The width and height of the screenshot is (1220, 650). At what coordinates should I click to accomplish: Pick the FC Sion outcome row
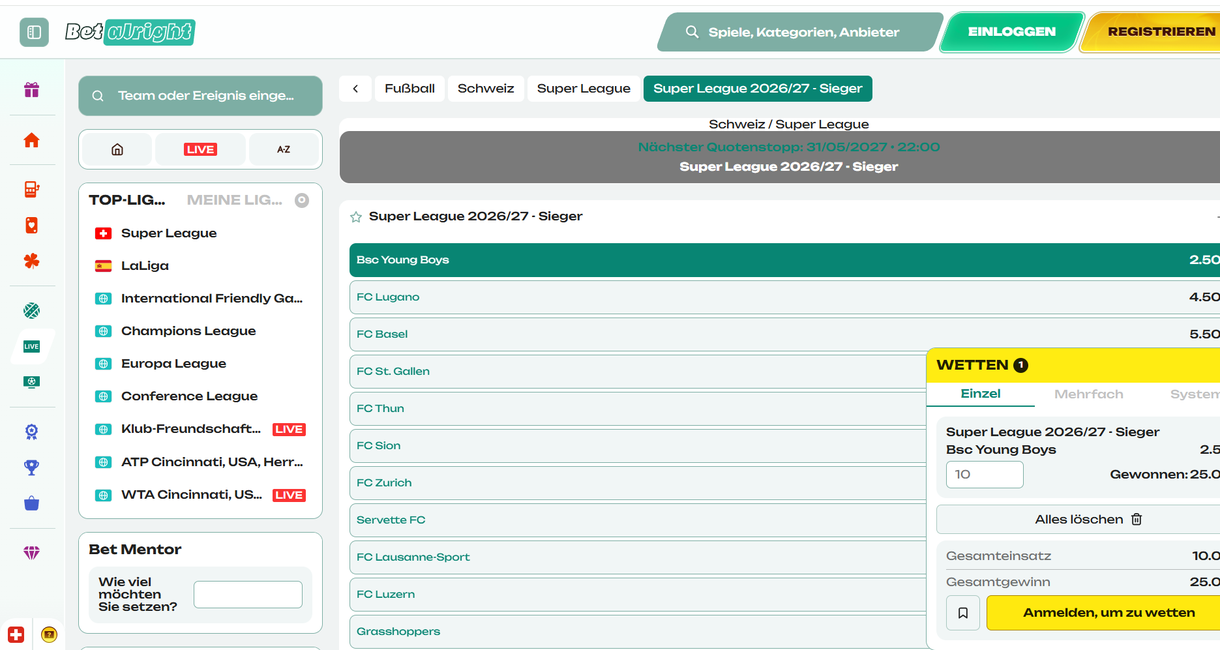(x=638, y=445)
